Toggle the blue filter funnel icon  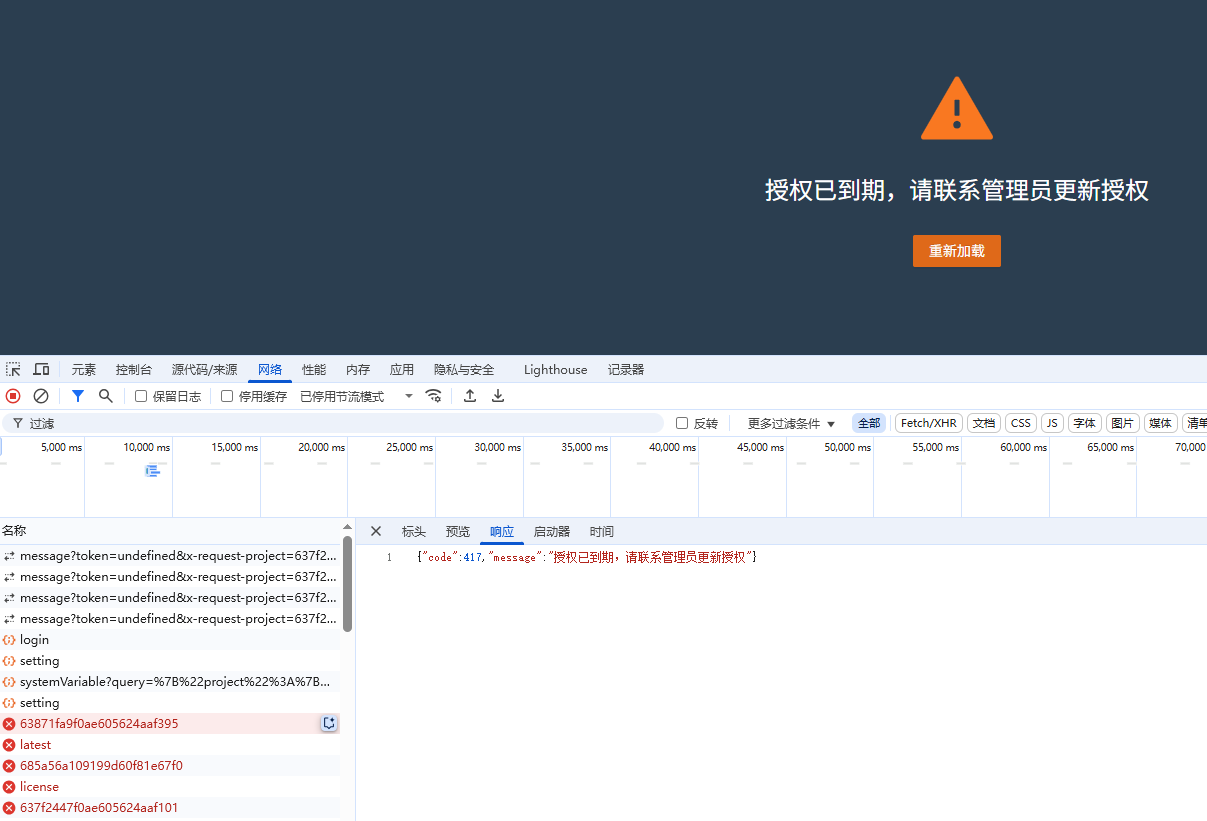click(x=78, y=396)
